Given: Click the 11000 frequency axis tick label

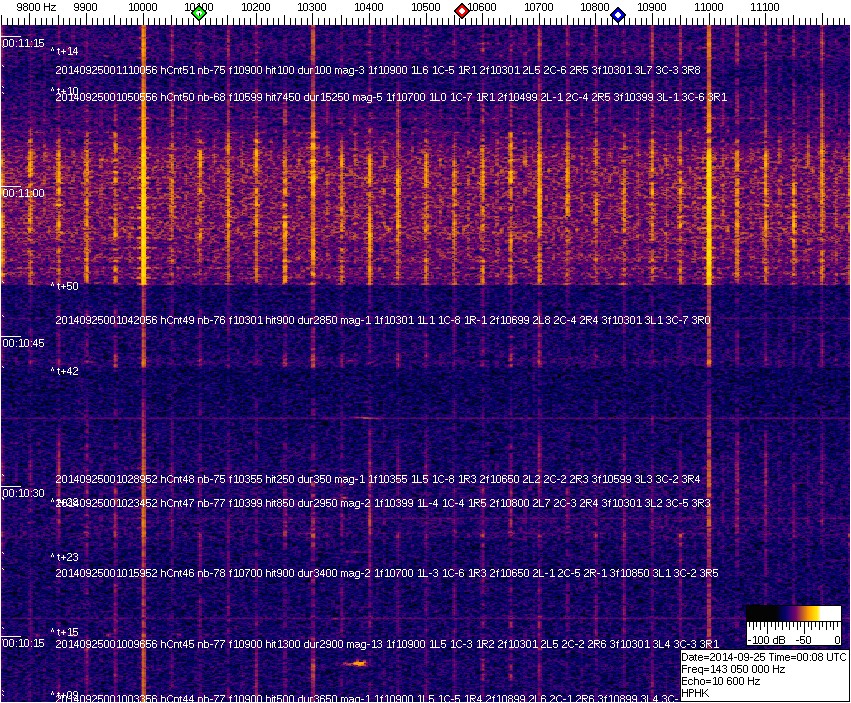Looking at the screenshot, I should pos(709,7).
